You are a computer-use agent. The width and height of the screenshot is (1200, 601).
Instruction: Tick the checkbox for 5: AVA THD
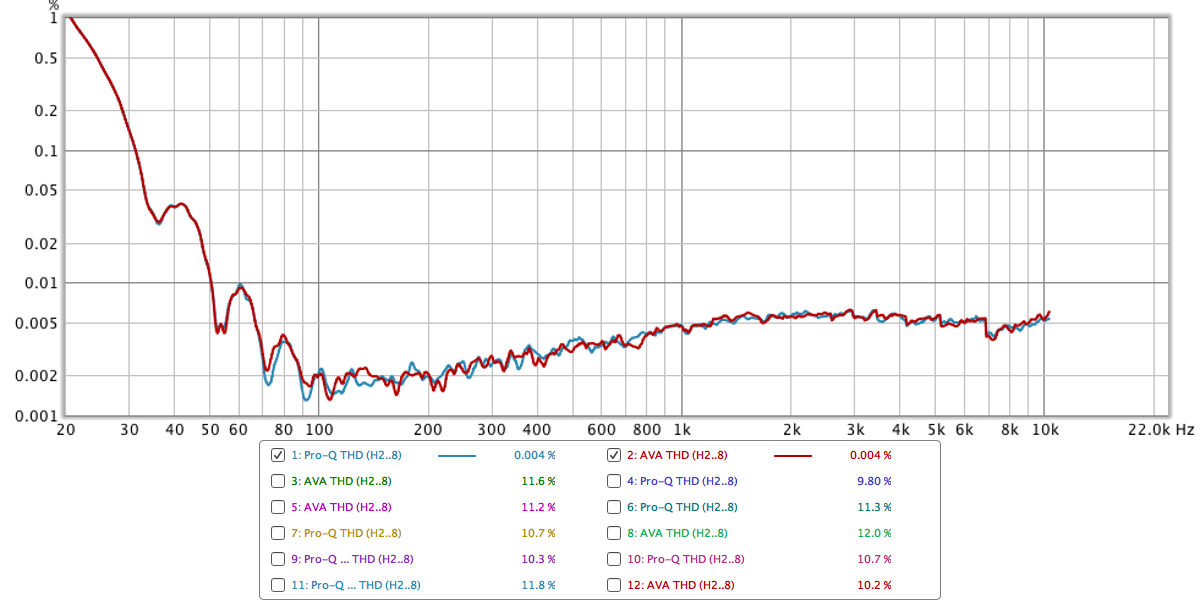click(x=278, y=507)
